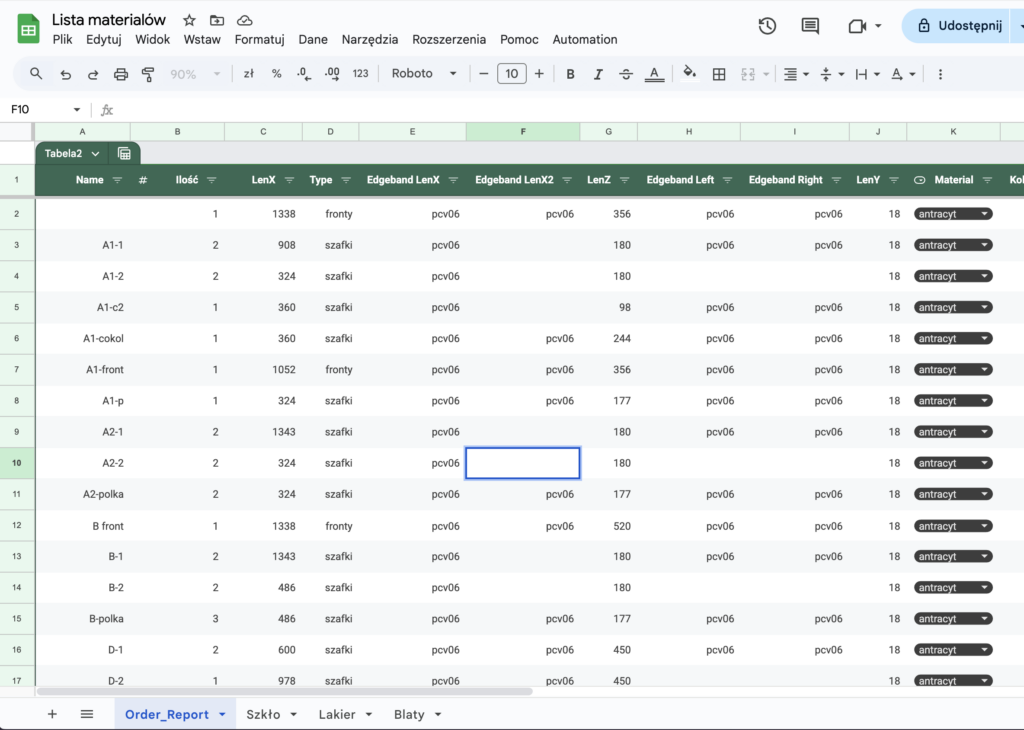Expand the Tabela2 table menu

pyautogui.click(x=95, y=153)
